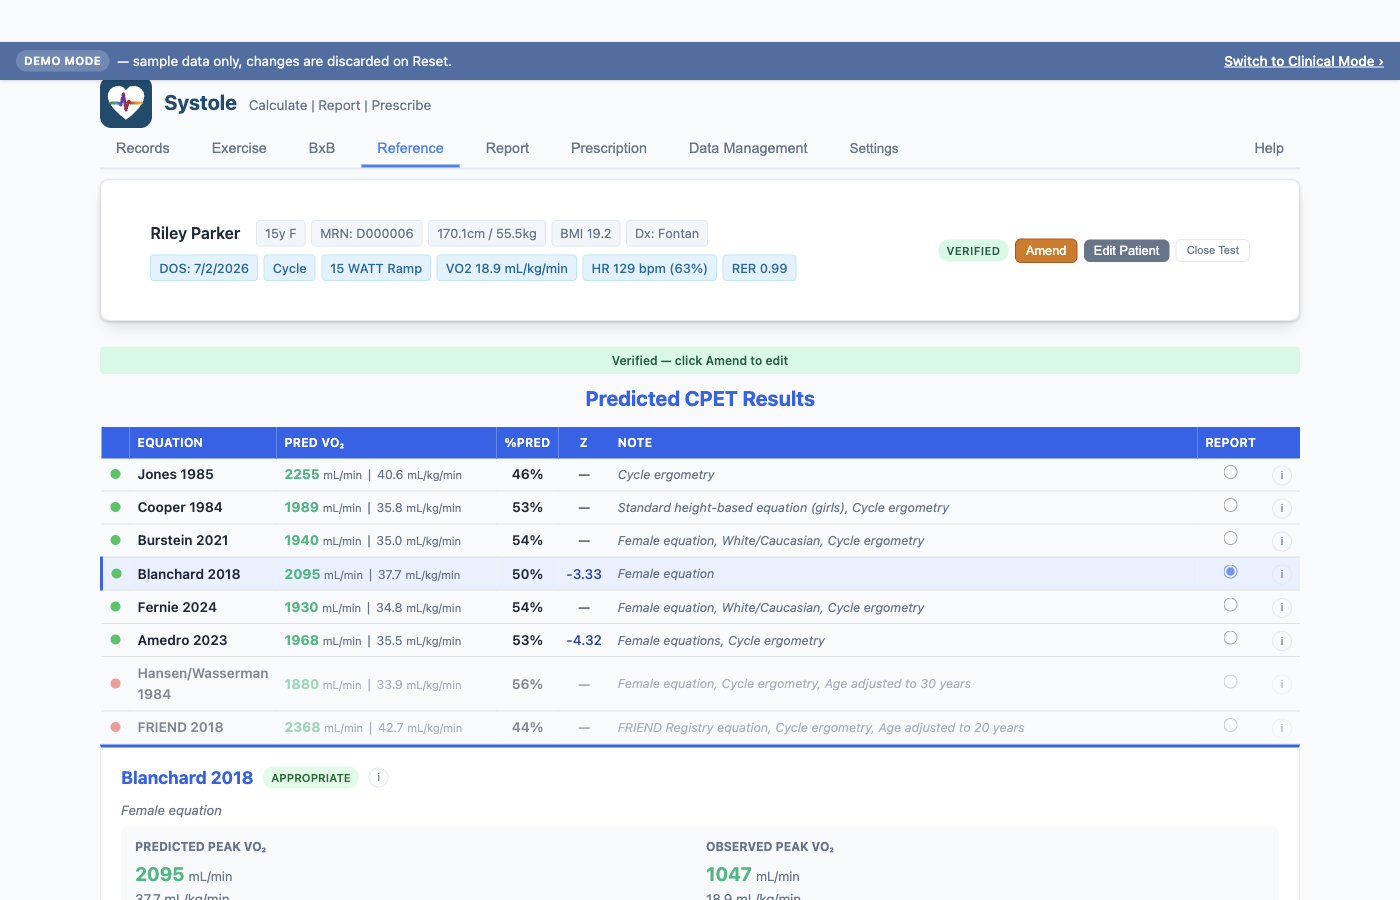
Task: Open info icon for FRIEND 2018 row
Action: coord(1282,729)
